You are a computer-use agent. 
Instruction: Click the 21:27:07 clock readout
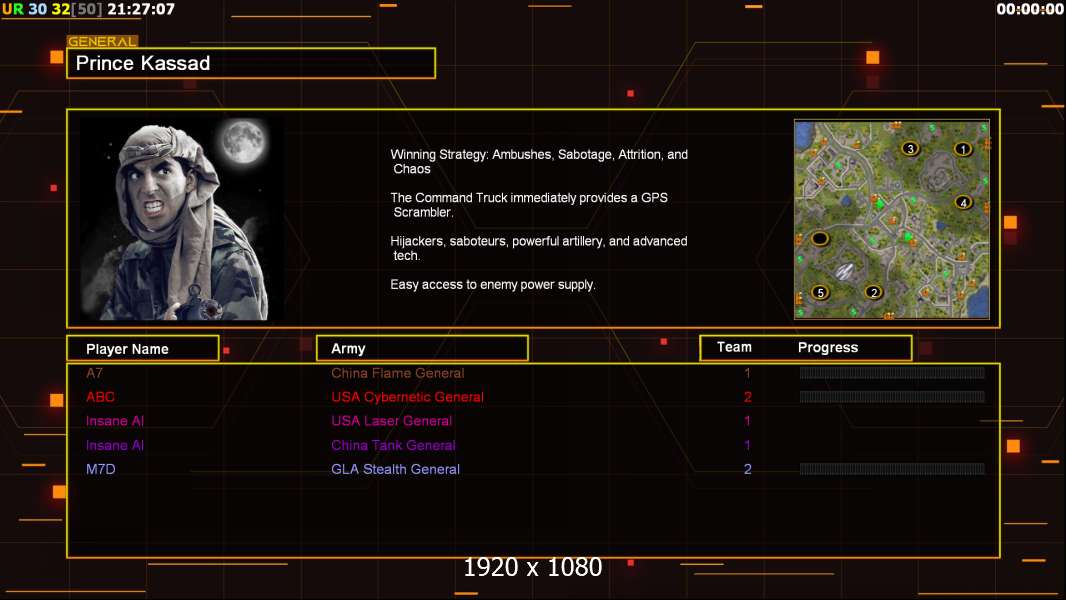pyautogui.click(x=141, y=9)
